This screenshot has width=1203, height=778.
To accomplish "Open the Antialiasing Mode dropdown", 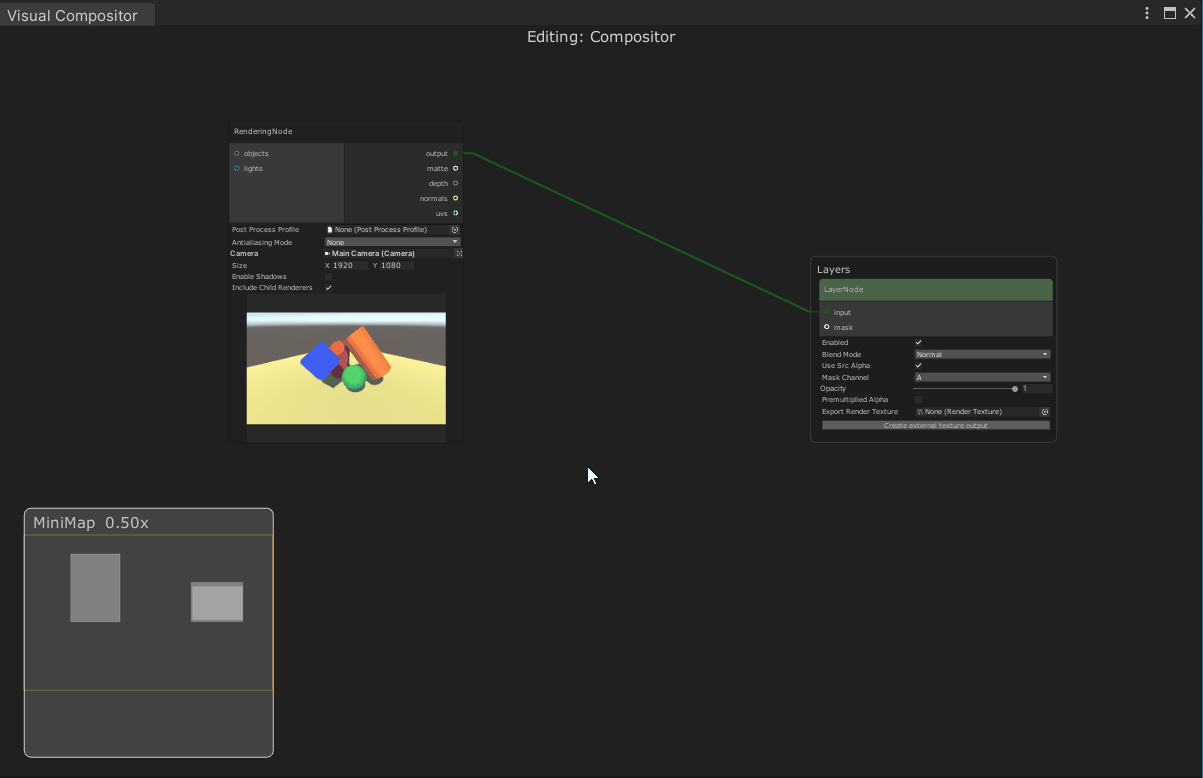I will (391, 241).
